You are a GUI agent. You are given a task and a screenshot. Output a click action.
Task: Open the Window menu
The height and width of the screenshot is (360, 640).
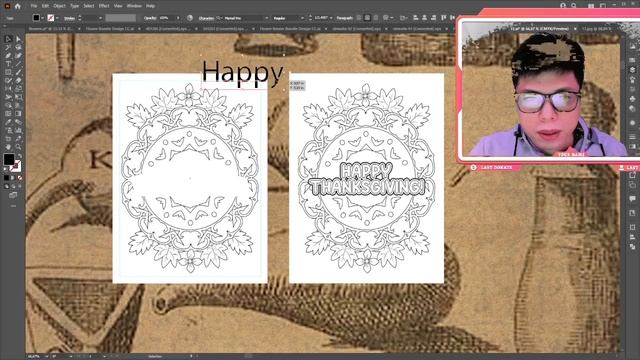(x=134, y=6)
